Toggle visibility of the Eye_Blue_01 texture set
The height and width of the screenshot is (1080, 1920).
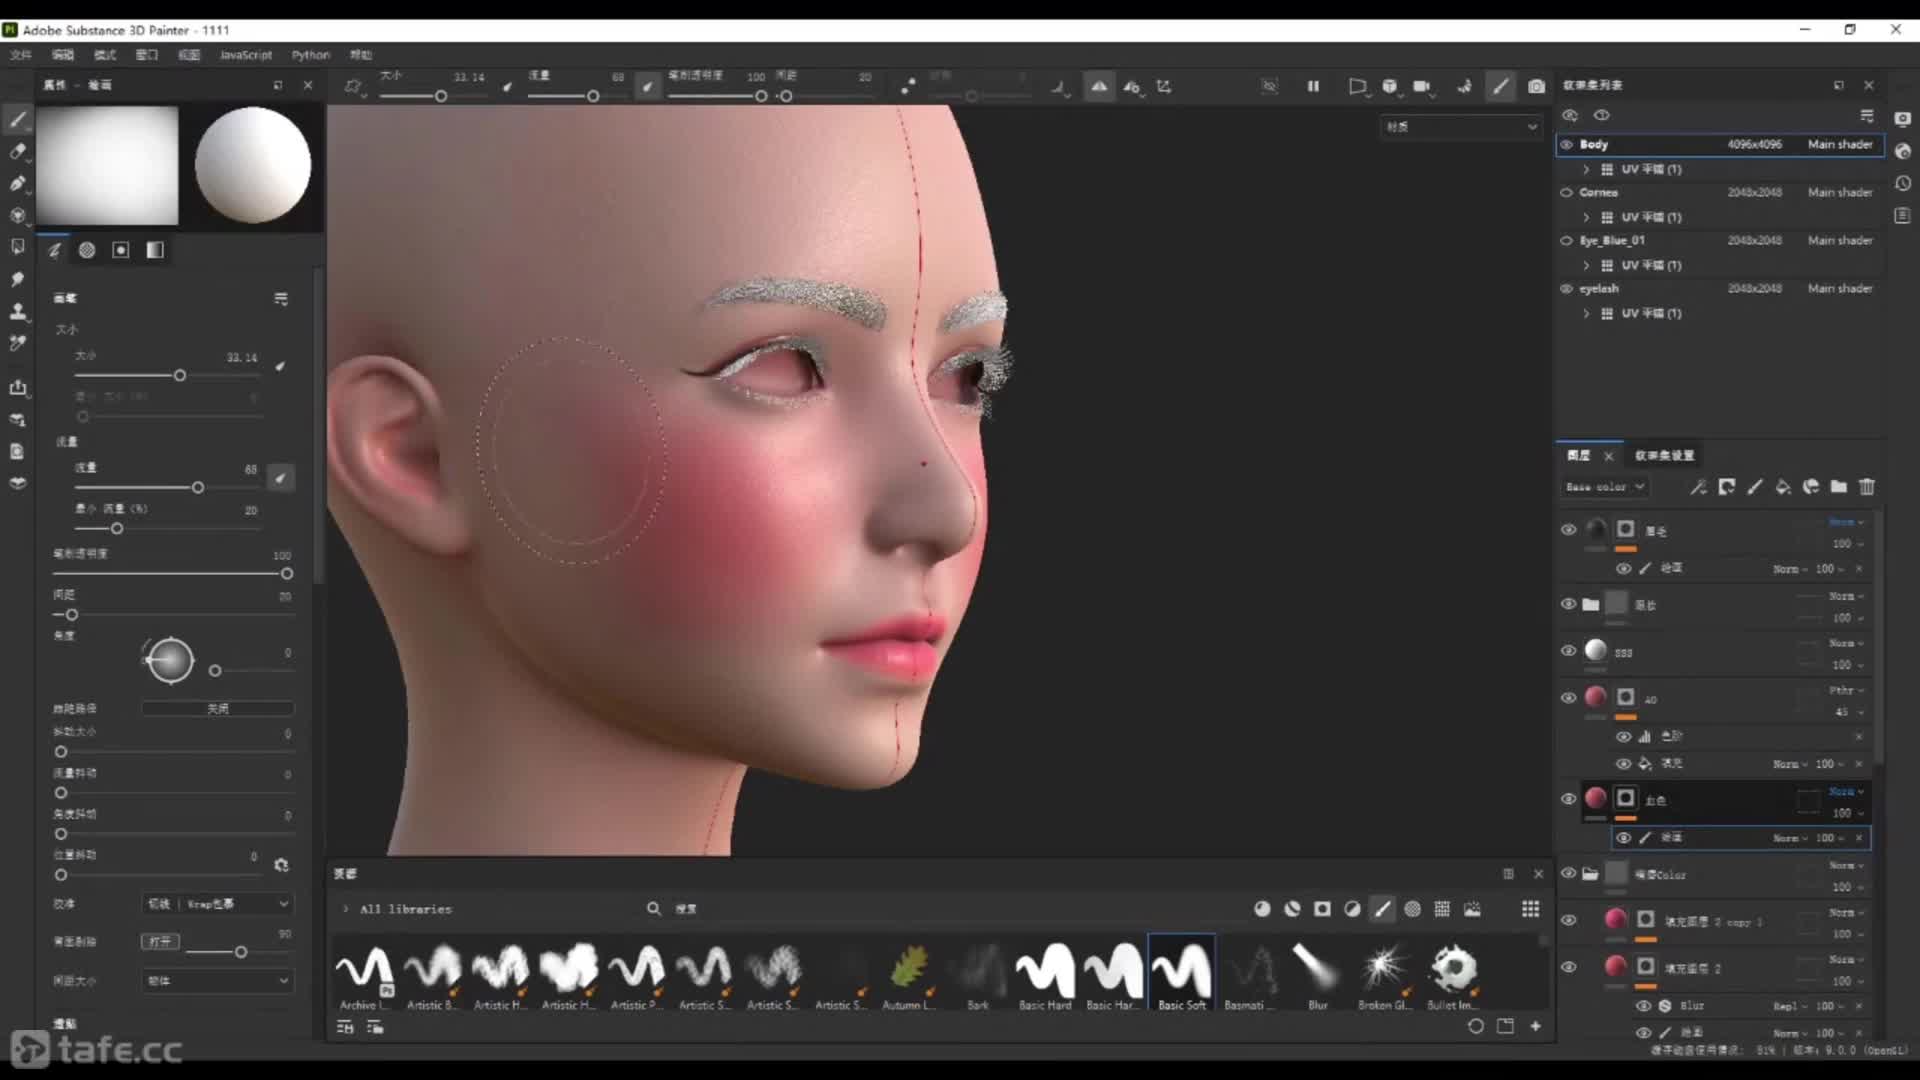pyautogui.click(x=1567, y=241)
